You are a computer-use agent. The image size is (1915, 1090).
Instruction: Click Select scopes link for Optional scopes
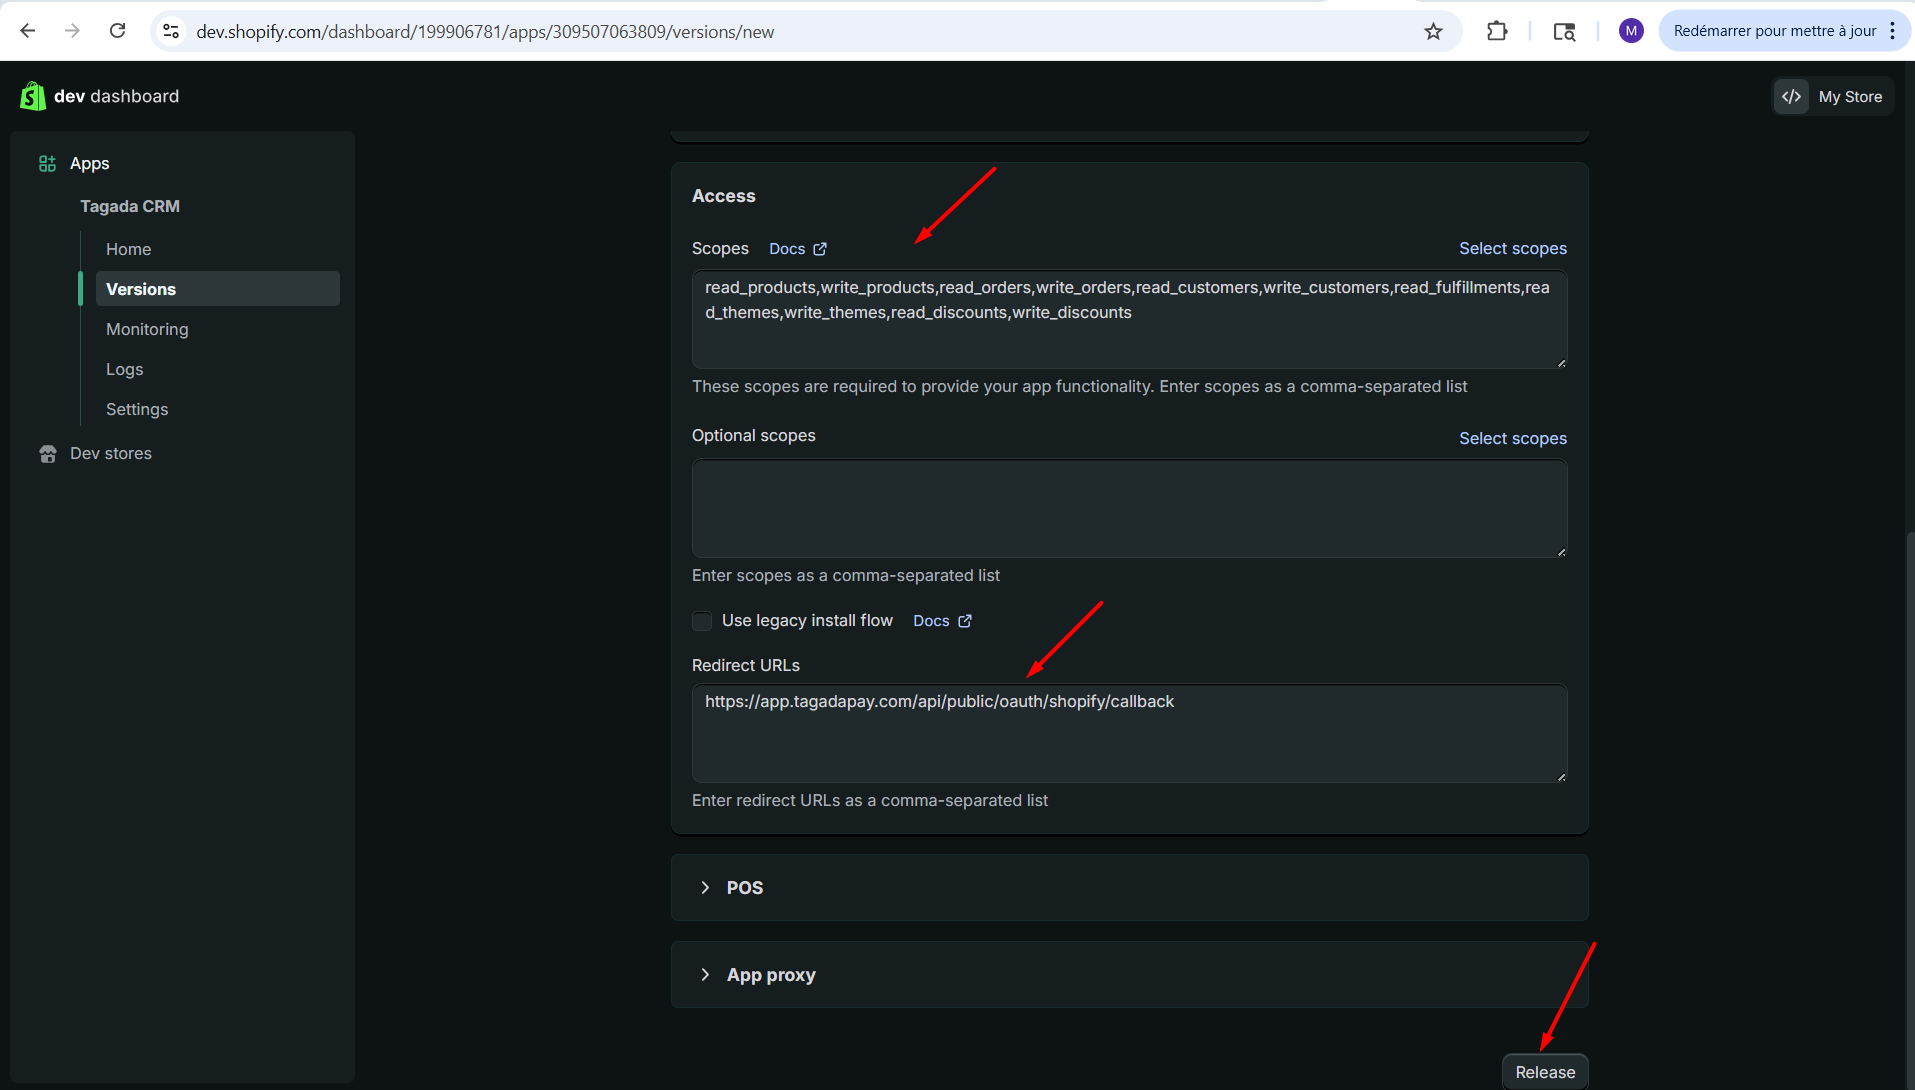point(1512,438)
